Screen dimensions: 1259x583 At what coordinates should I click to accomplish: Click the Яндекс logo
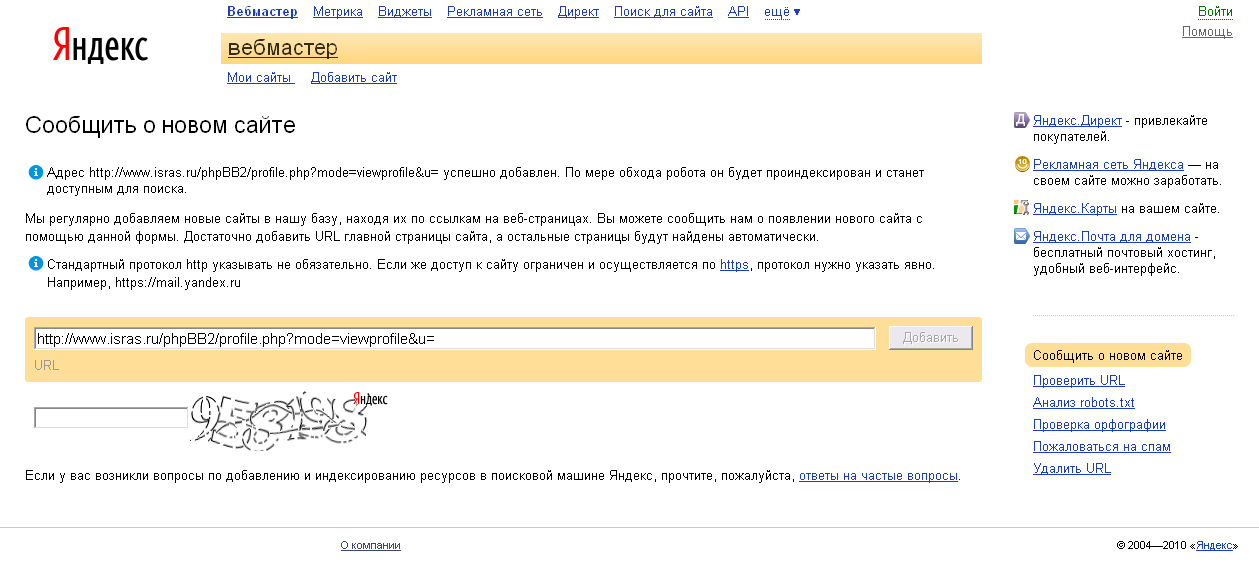[x=100, y=46]
